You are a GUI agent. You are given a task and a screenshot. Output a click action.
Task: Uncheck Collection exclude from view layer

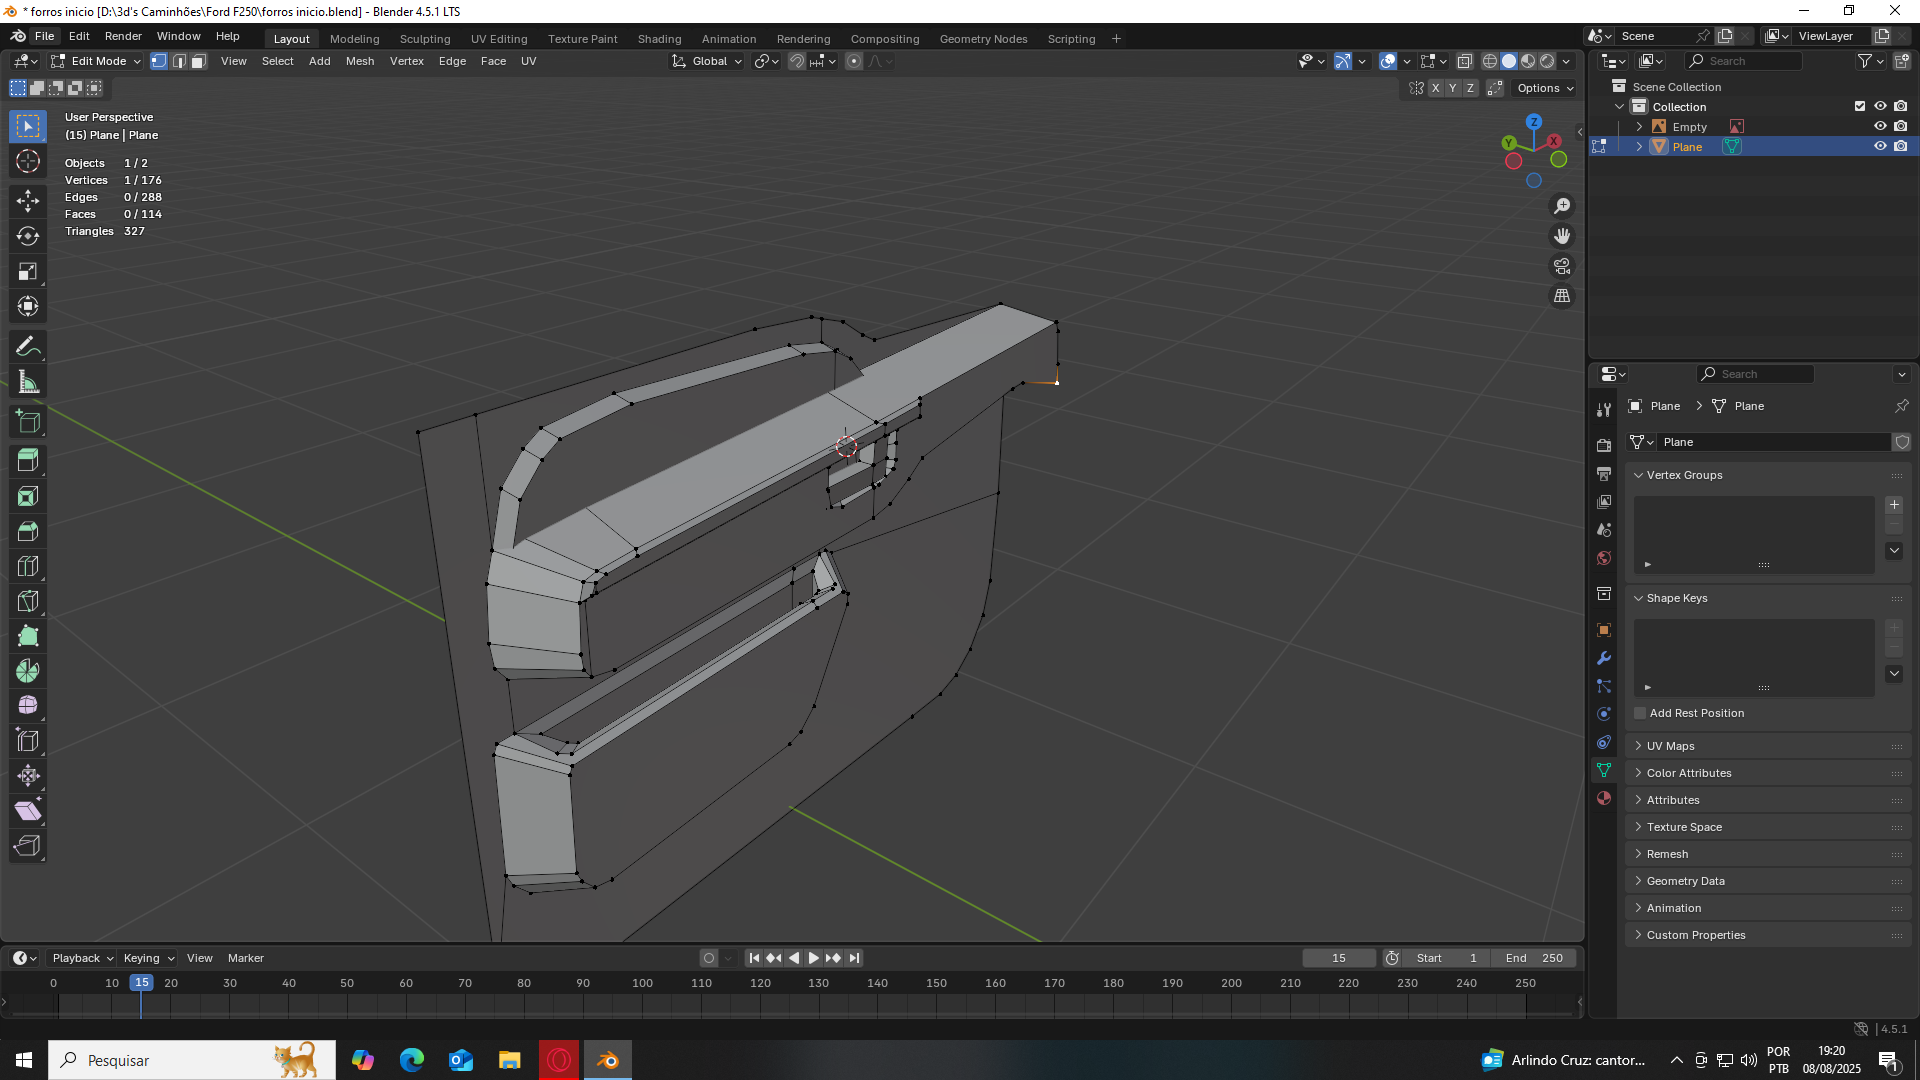(x=1859, y=106)
